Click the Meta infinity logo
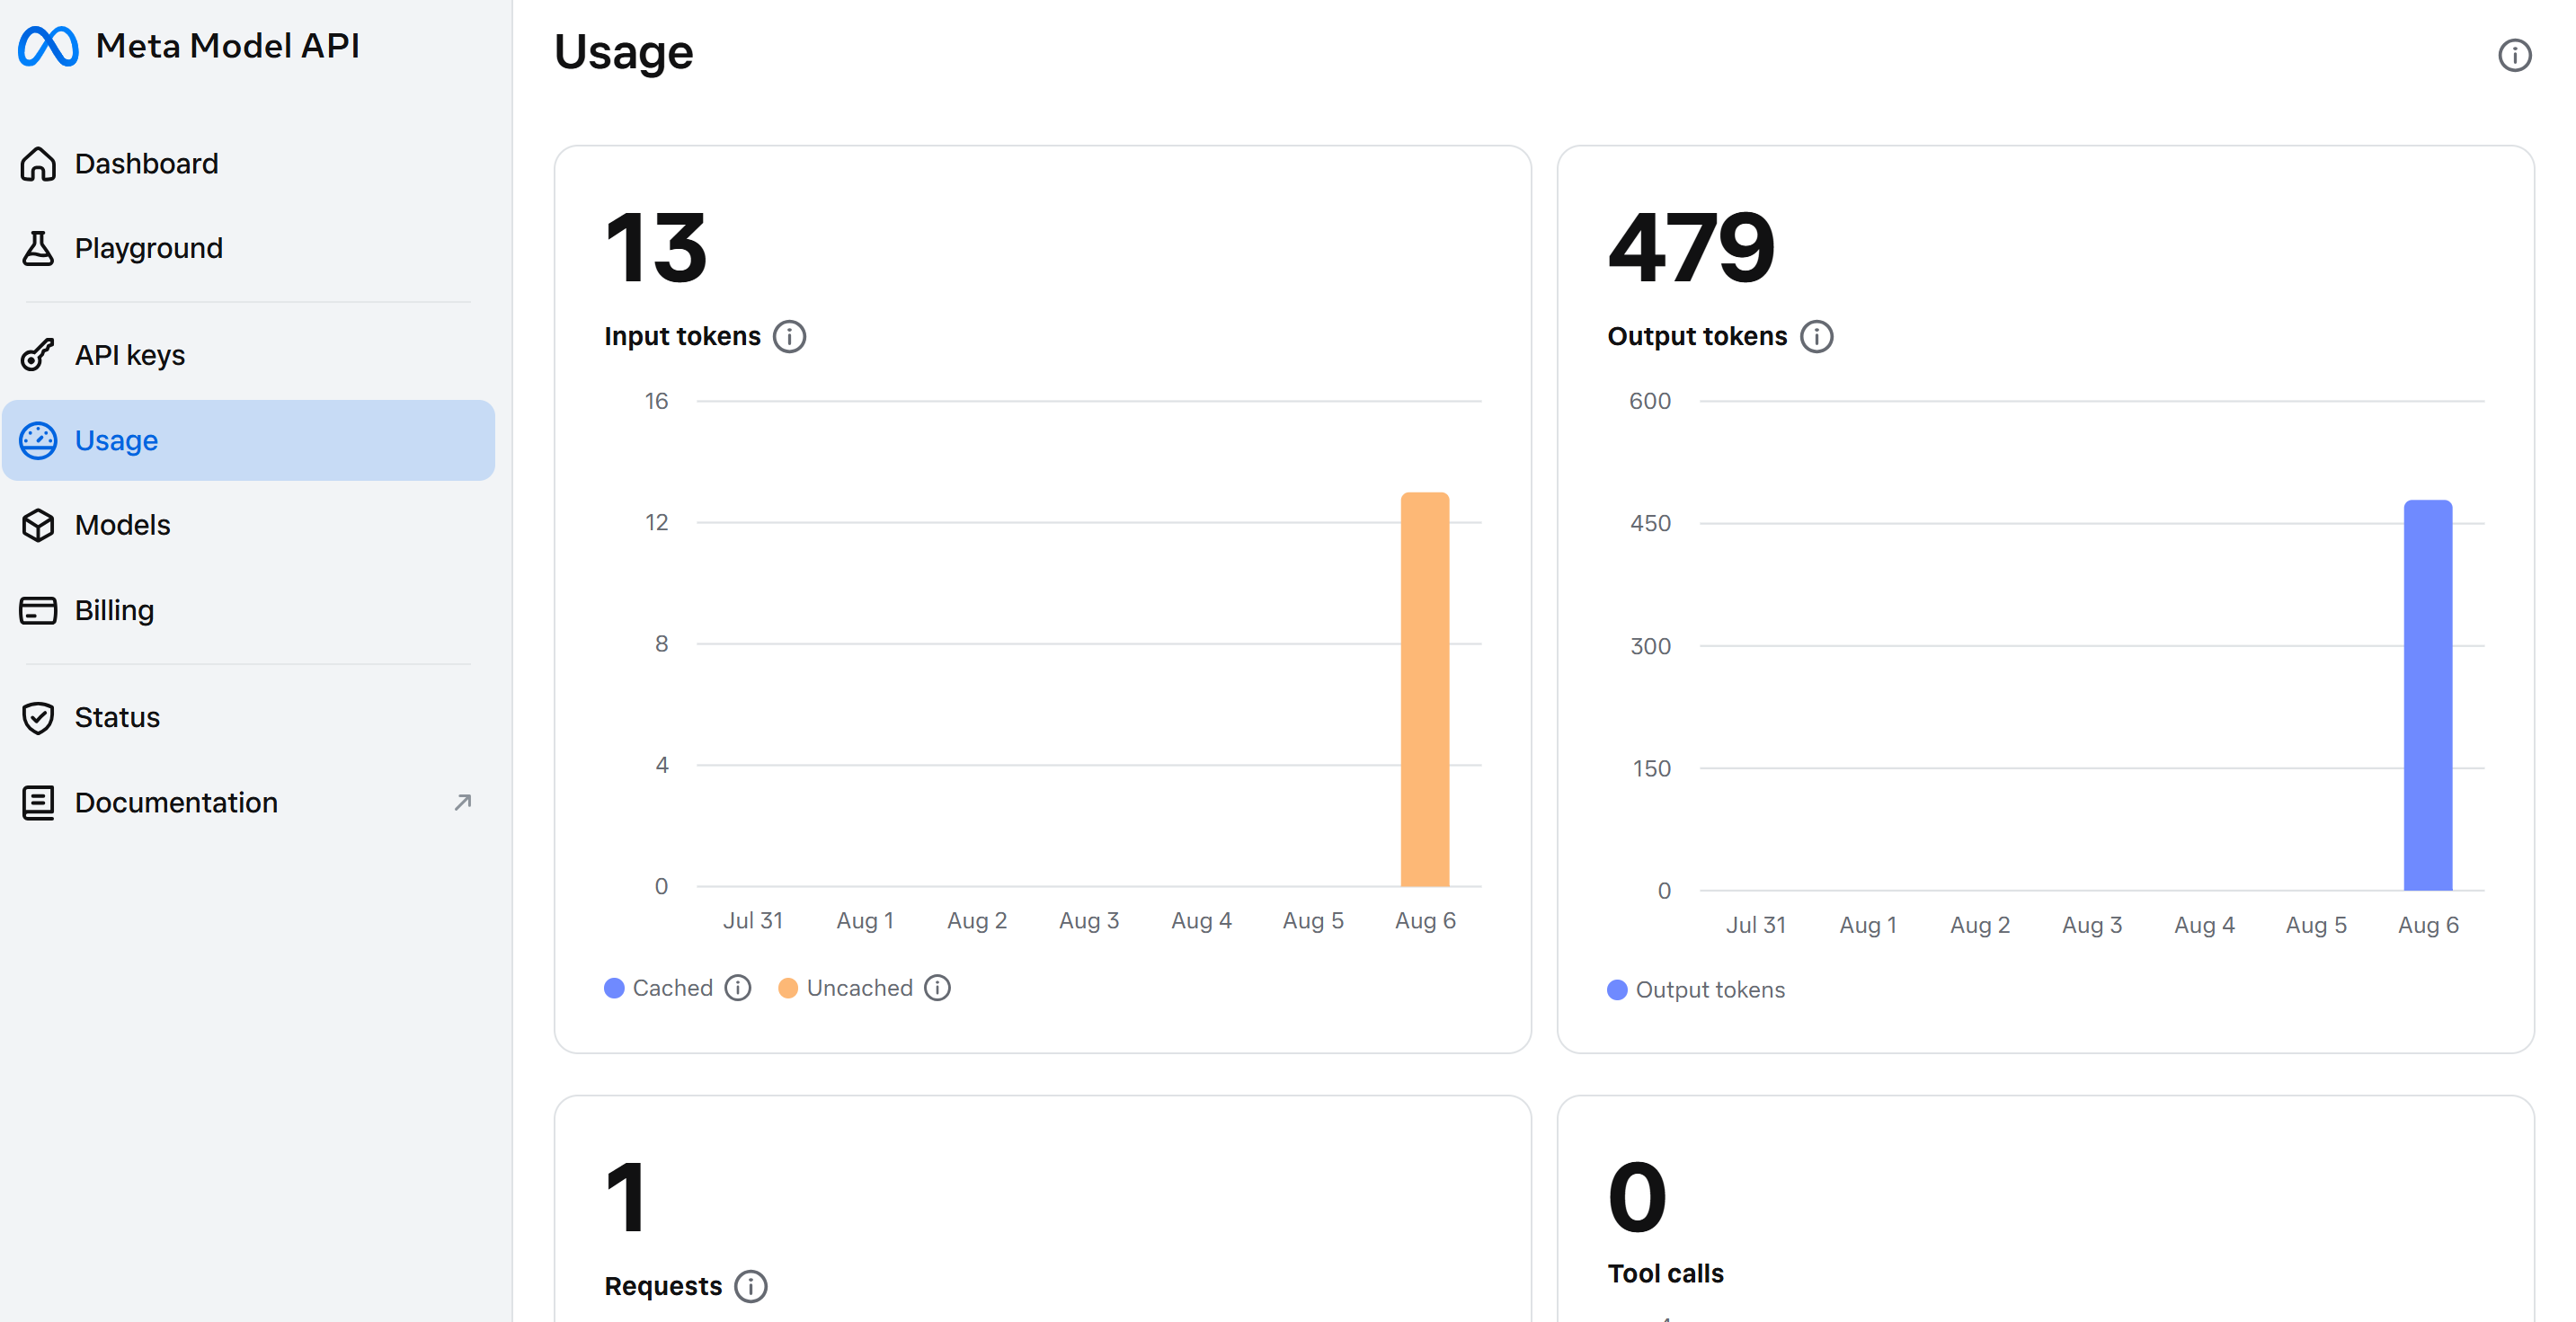 [48, 46]
